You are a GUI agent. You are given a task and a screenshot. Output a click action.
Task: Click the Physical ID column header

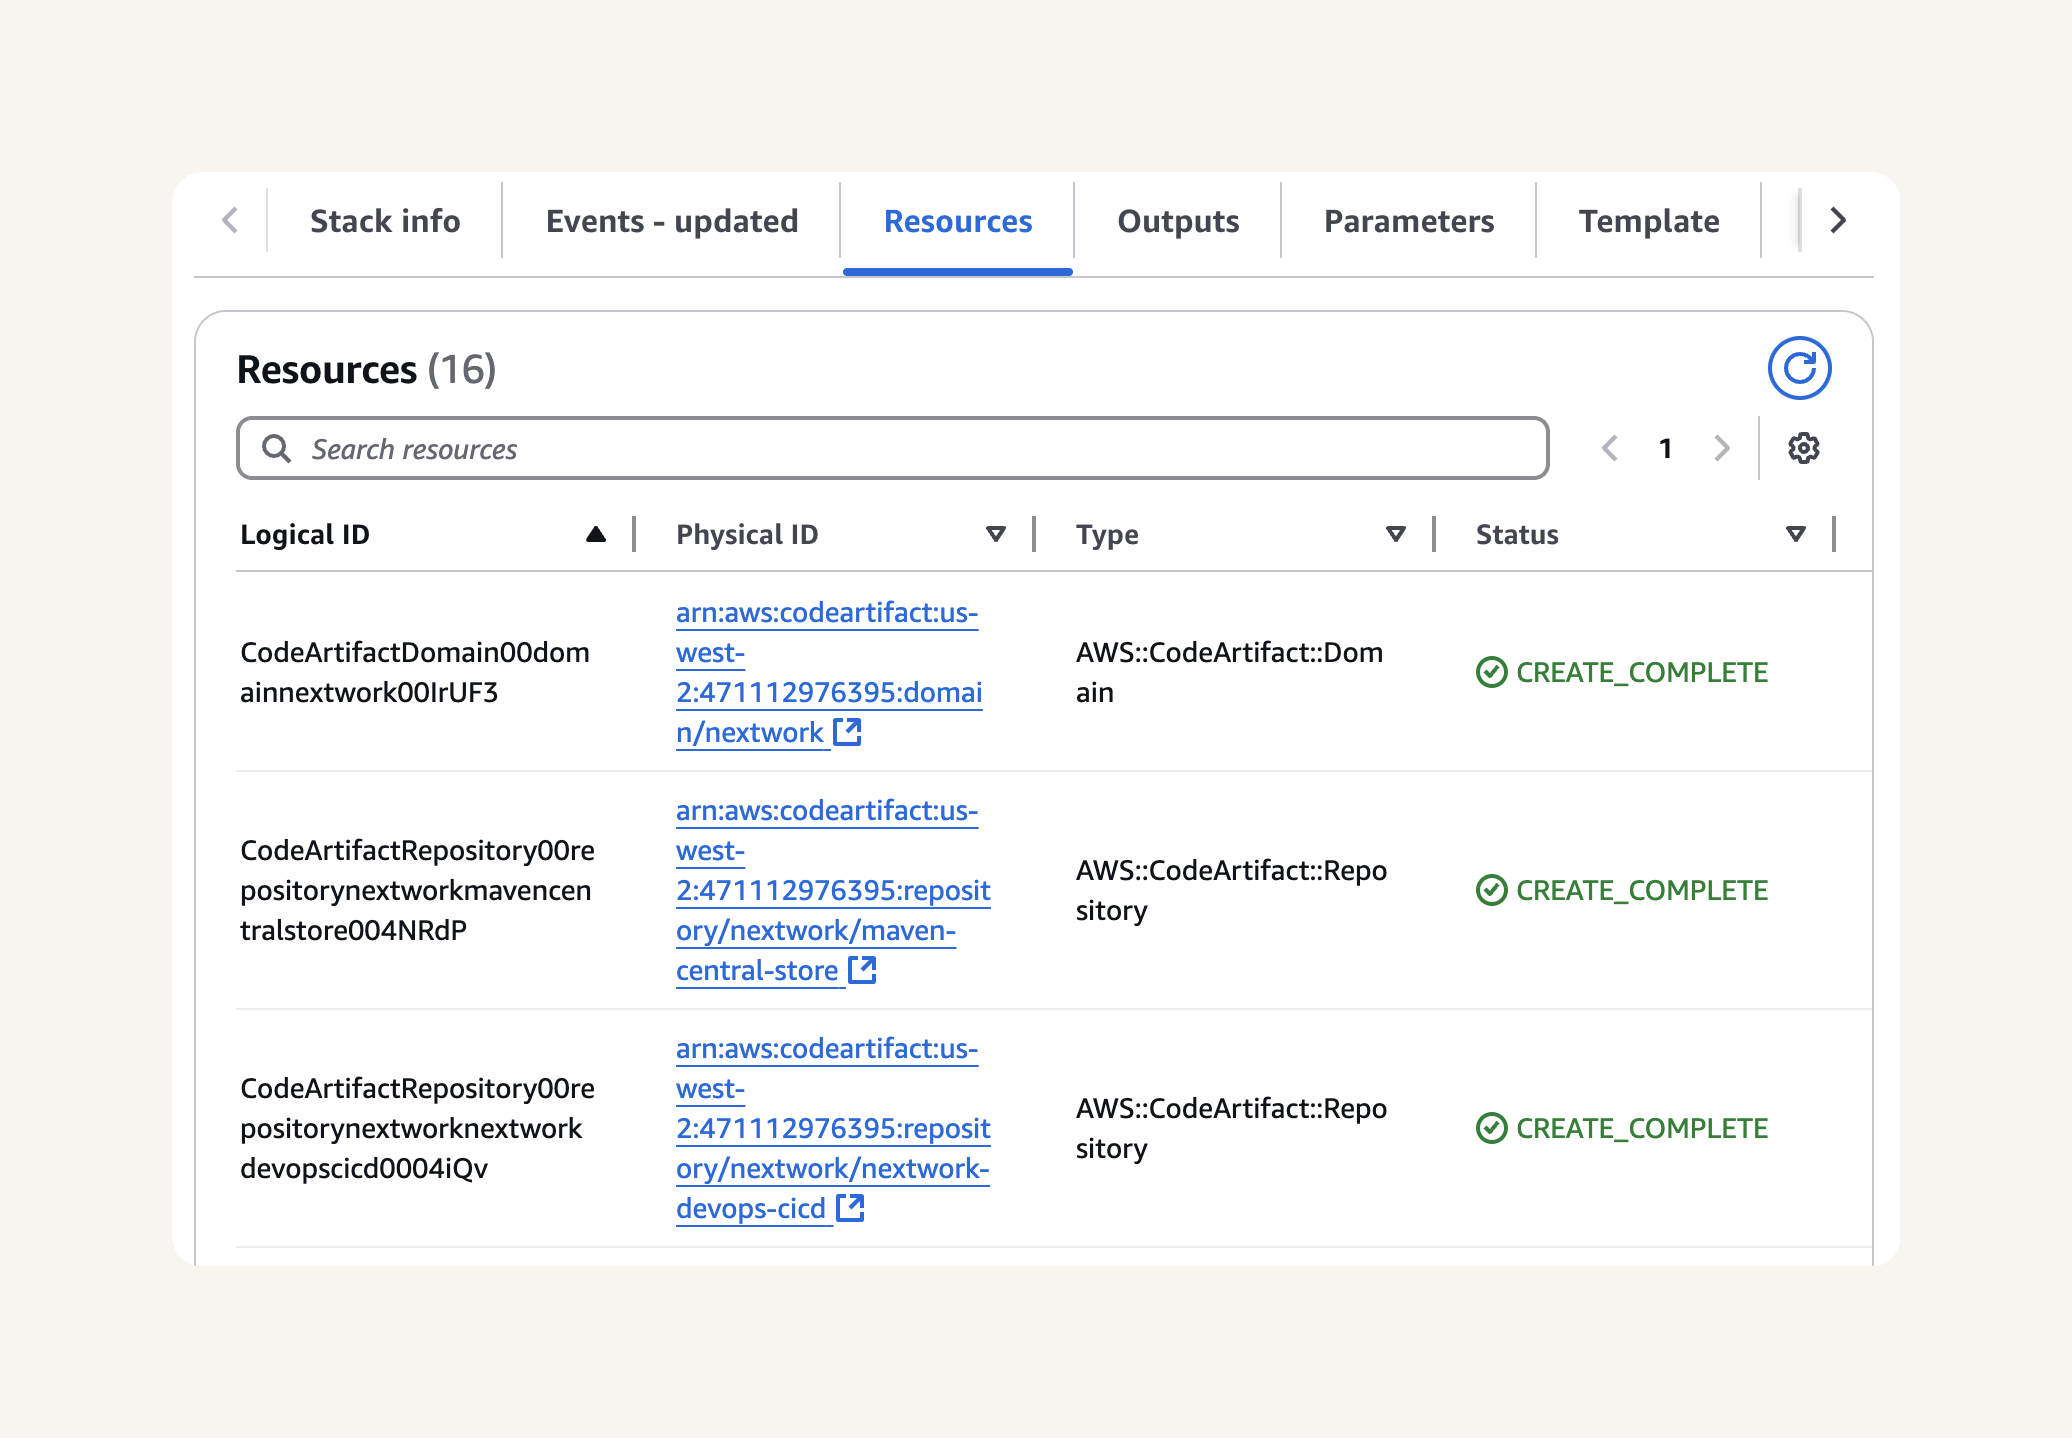[x=747, y=534]
